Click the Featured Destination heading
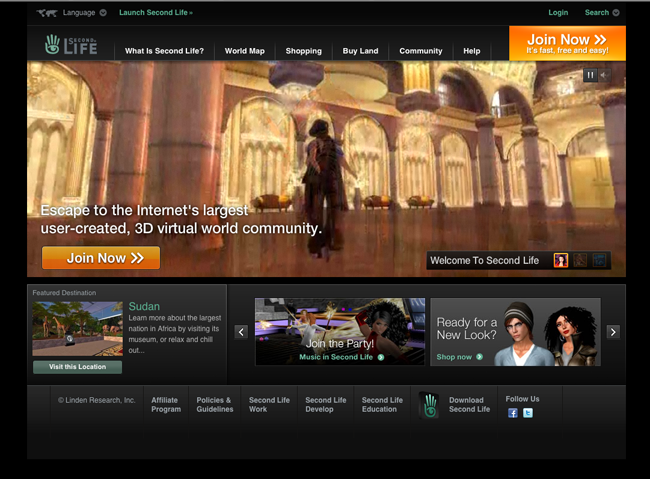650x479 pixels. [64, 293]
